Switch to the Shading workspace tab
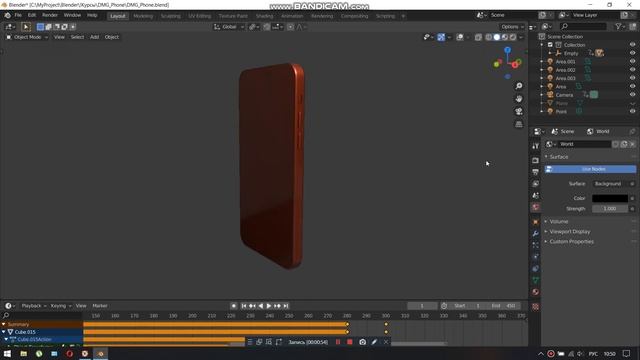 click(264, 16)
